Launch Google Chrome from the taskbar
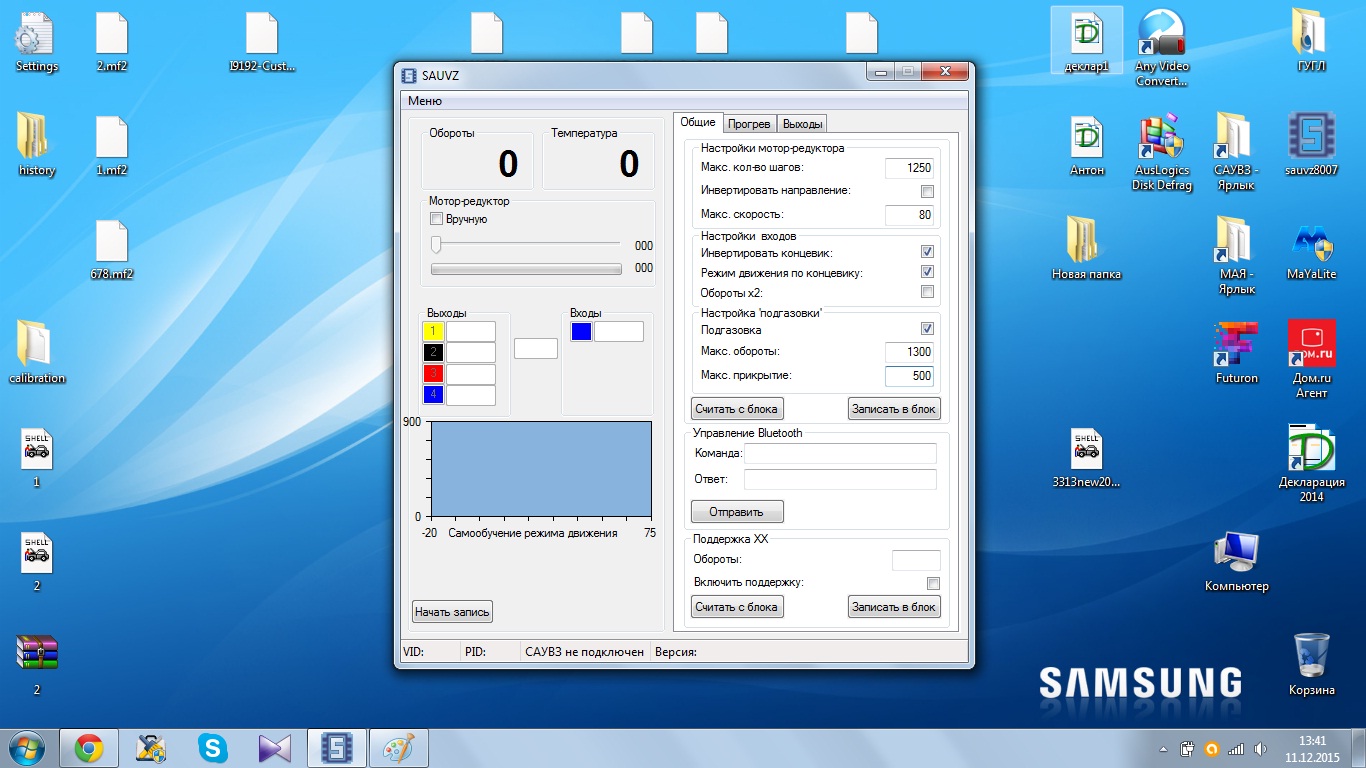Image resolution: width=1366 pixels, height=768 pixels. pos(89,748)
